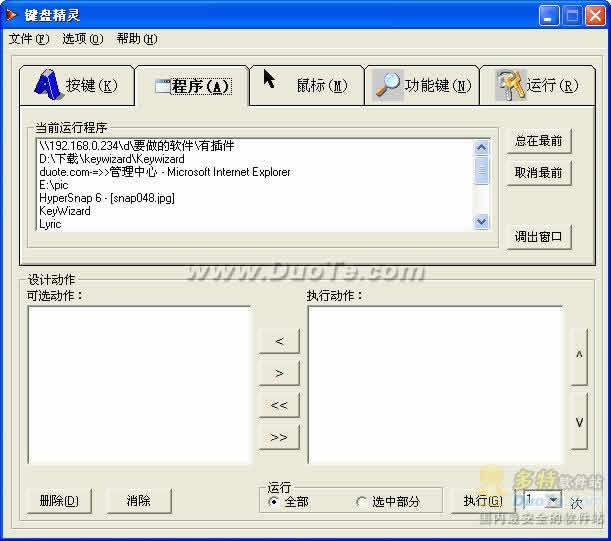The width and height of the screenshot is (611, 541).
Task: Click the magnifying glass icon
Action: point(387,84)
